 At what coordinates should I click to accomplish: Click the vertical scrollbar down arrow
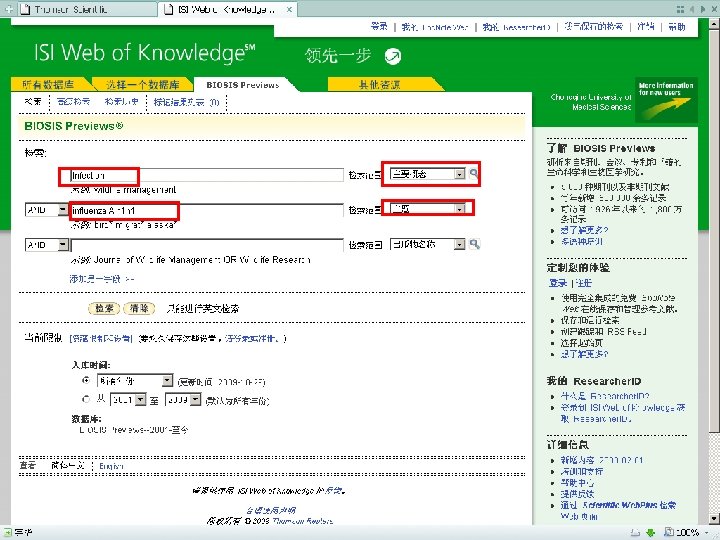(x=714, y=519)
